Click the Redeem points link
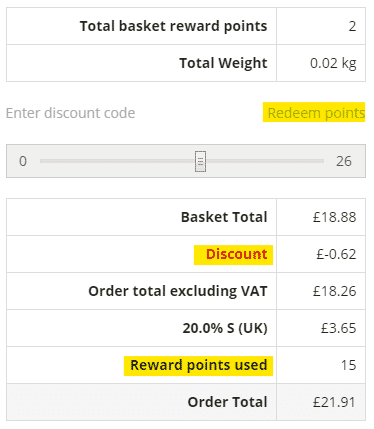Screen dimensions: 374x429 click(316, 113)
